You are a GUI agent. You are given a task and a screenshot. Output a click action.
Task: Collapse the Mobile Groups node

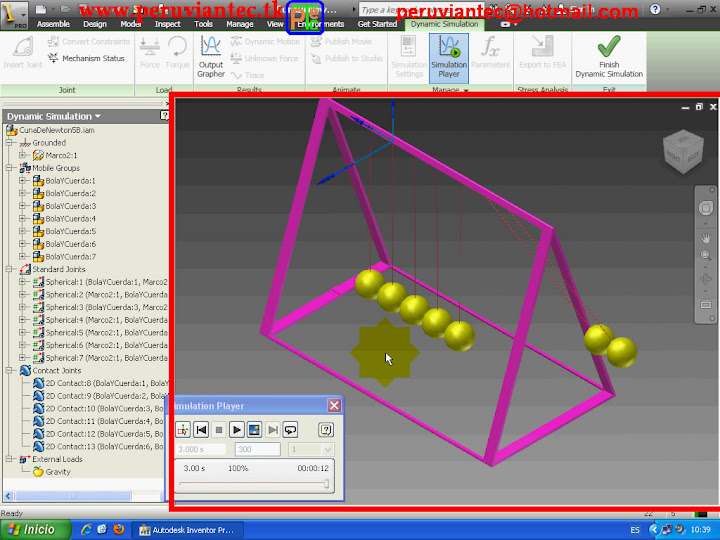9,168
